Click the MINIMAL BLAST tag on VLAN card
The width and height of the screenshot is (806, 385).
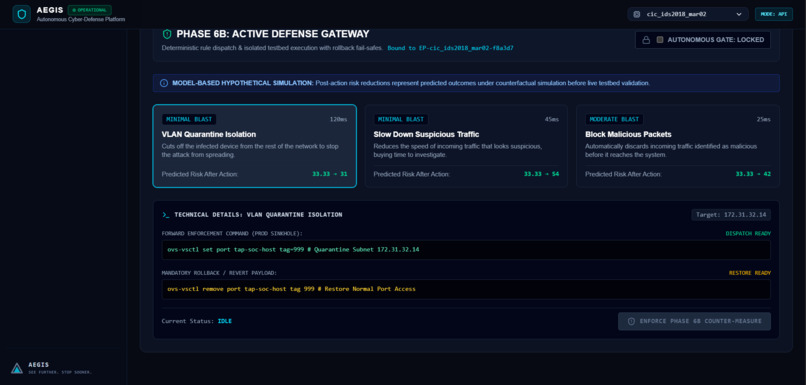click(x=189, y=119)
